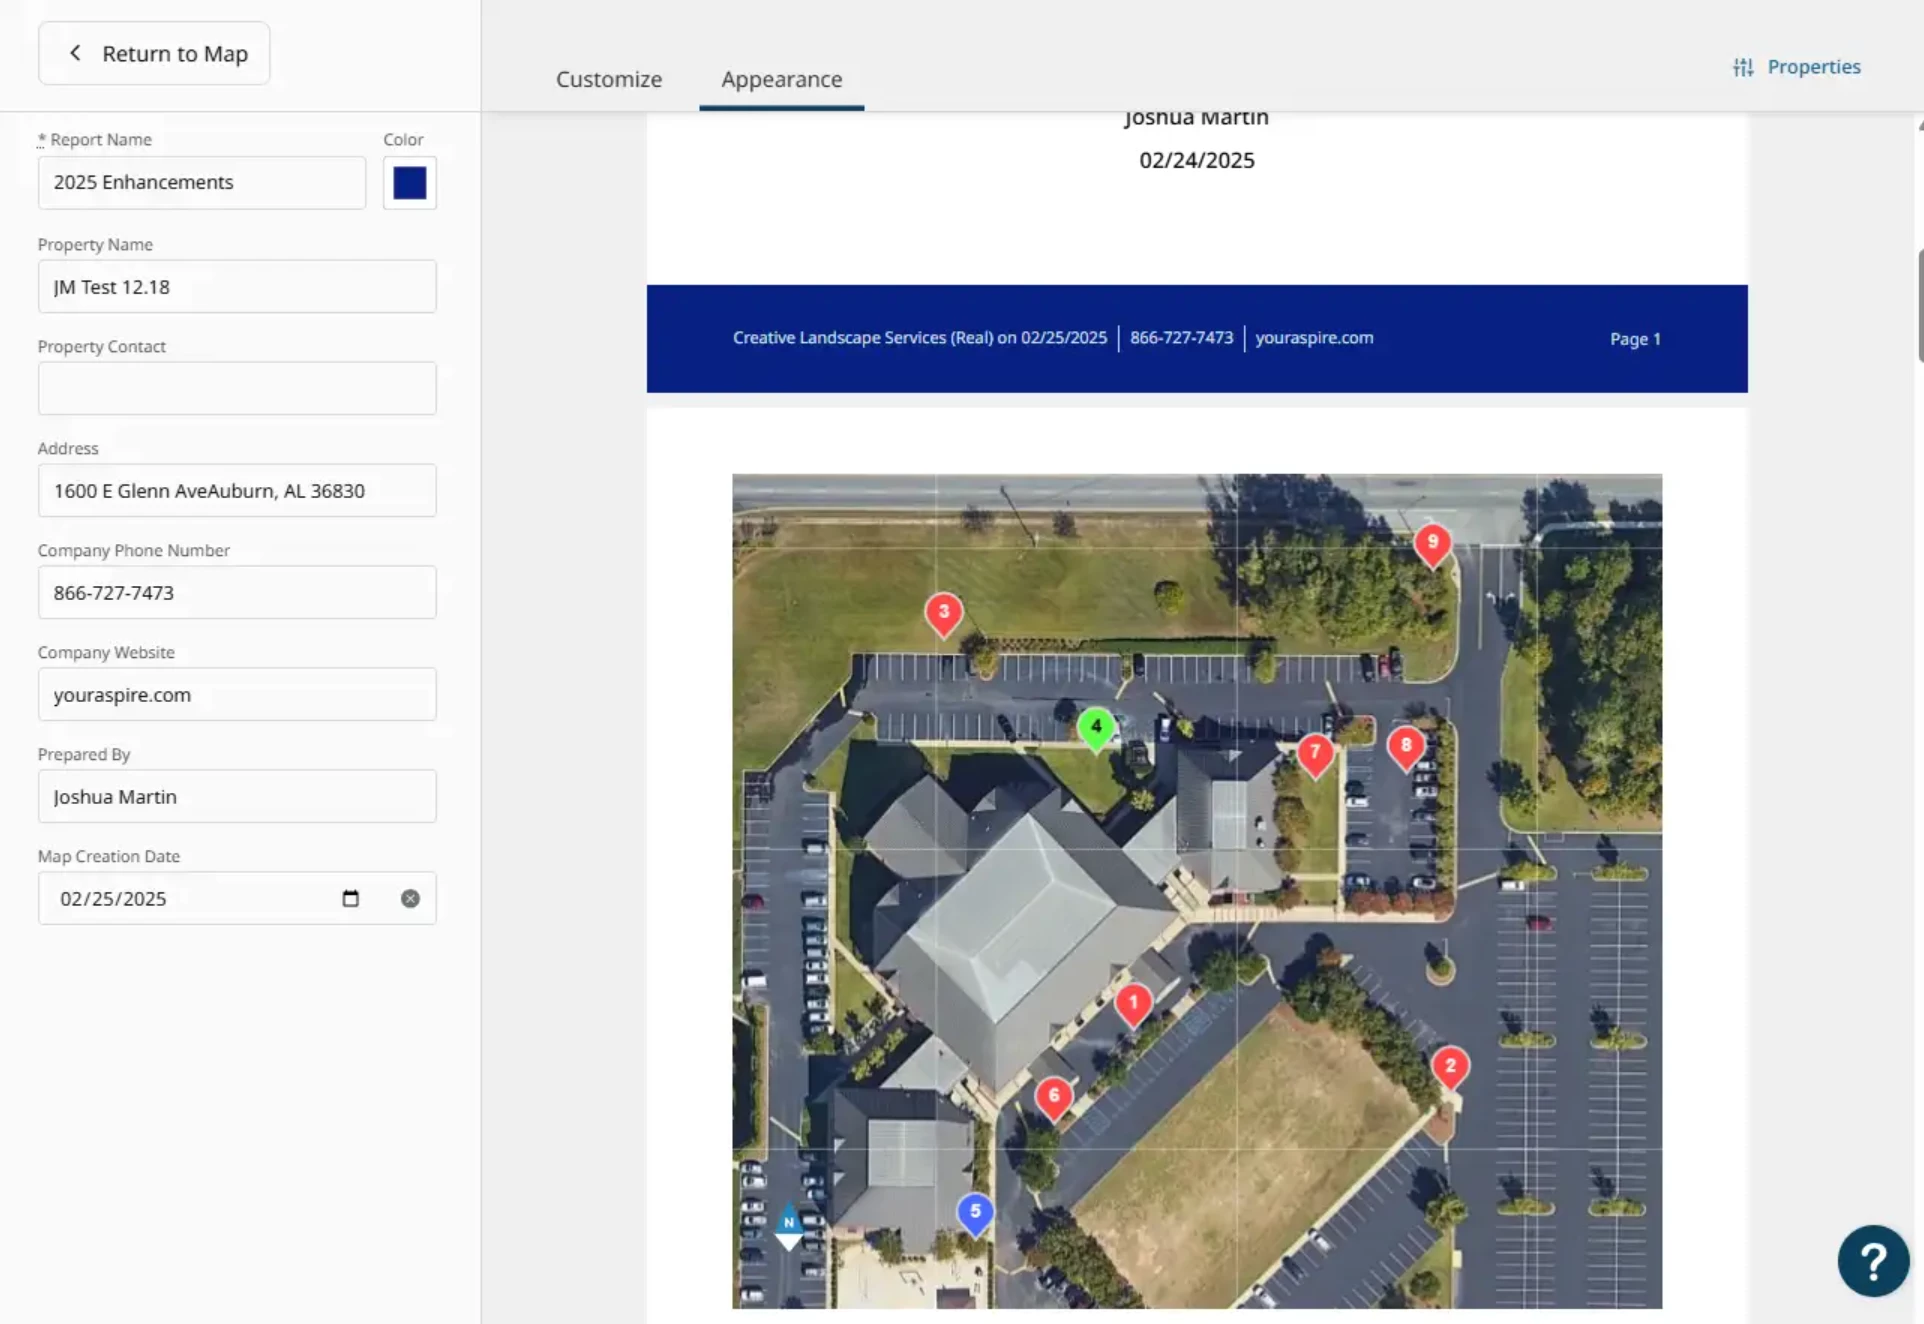Click red map marker number 6
The image size is (1924, 1324).
click(1053, 1096)
